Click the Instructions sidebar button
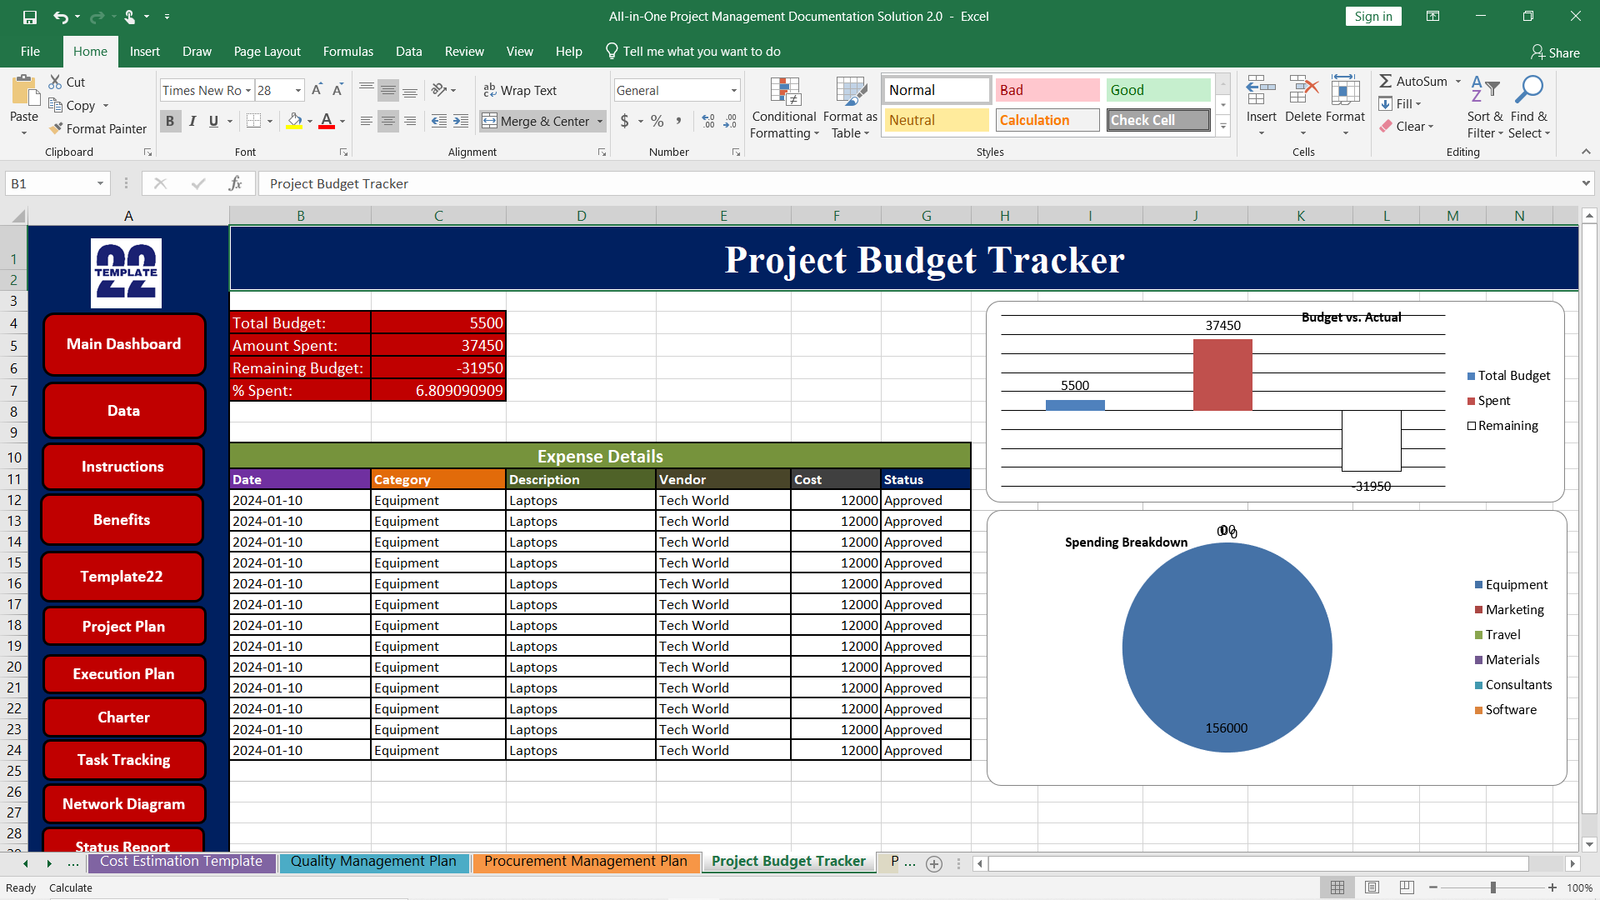This screenshot has width=1600, height=900. pos(123,467)
